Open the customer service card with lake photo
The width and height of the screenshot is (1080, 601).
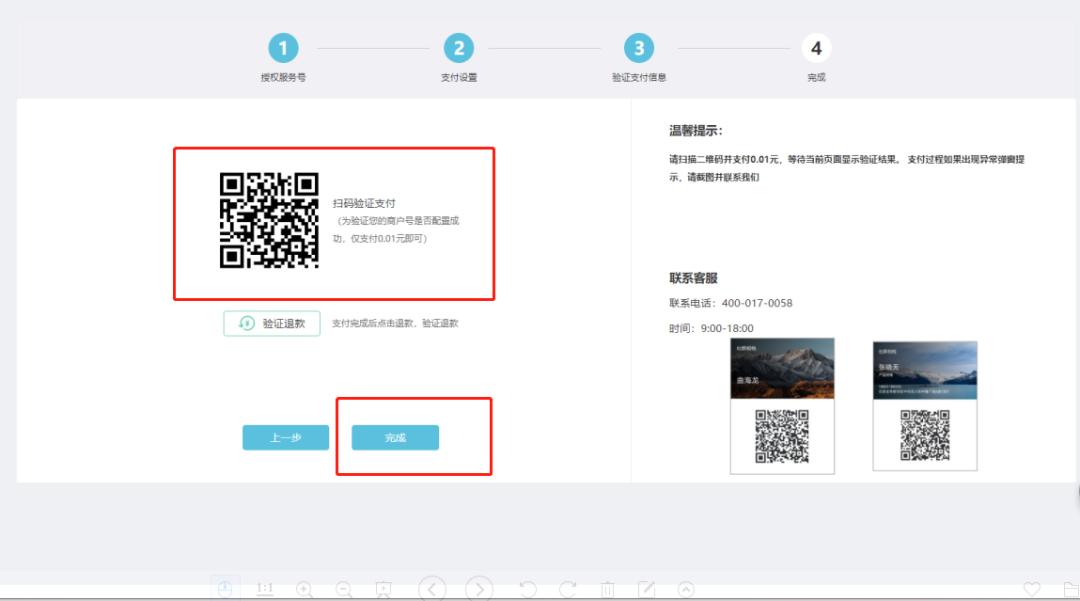tap(925, 405)
